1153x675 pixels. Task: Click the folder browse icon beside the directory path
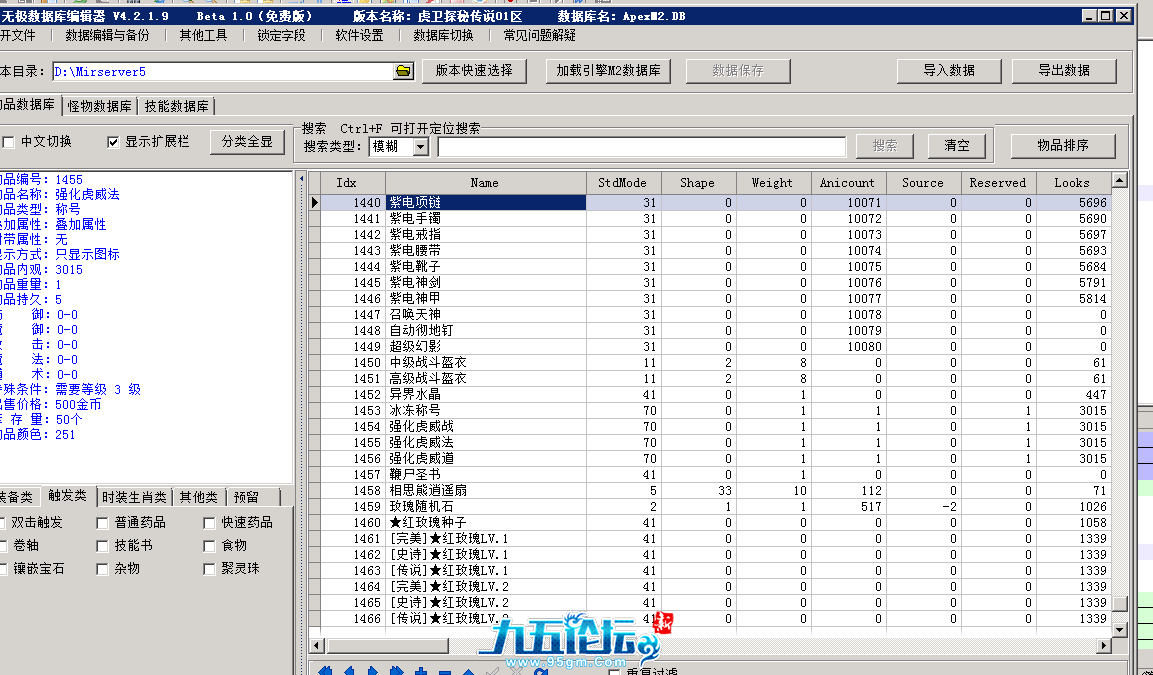tap(404, 71)
